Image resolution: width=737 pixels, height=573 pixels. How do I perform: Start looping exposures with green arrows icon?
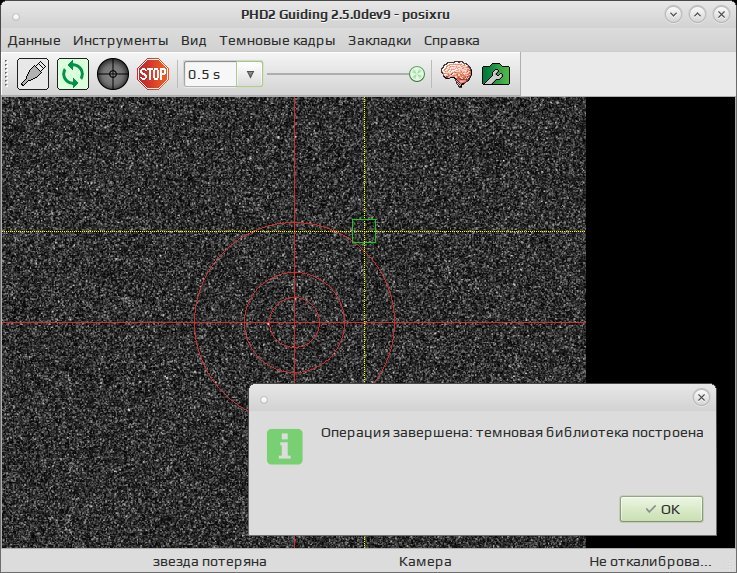coord(73,74)
